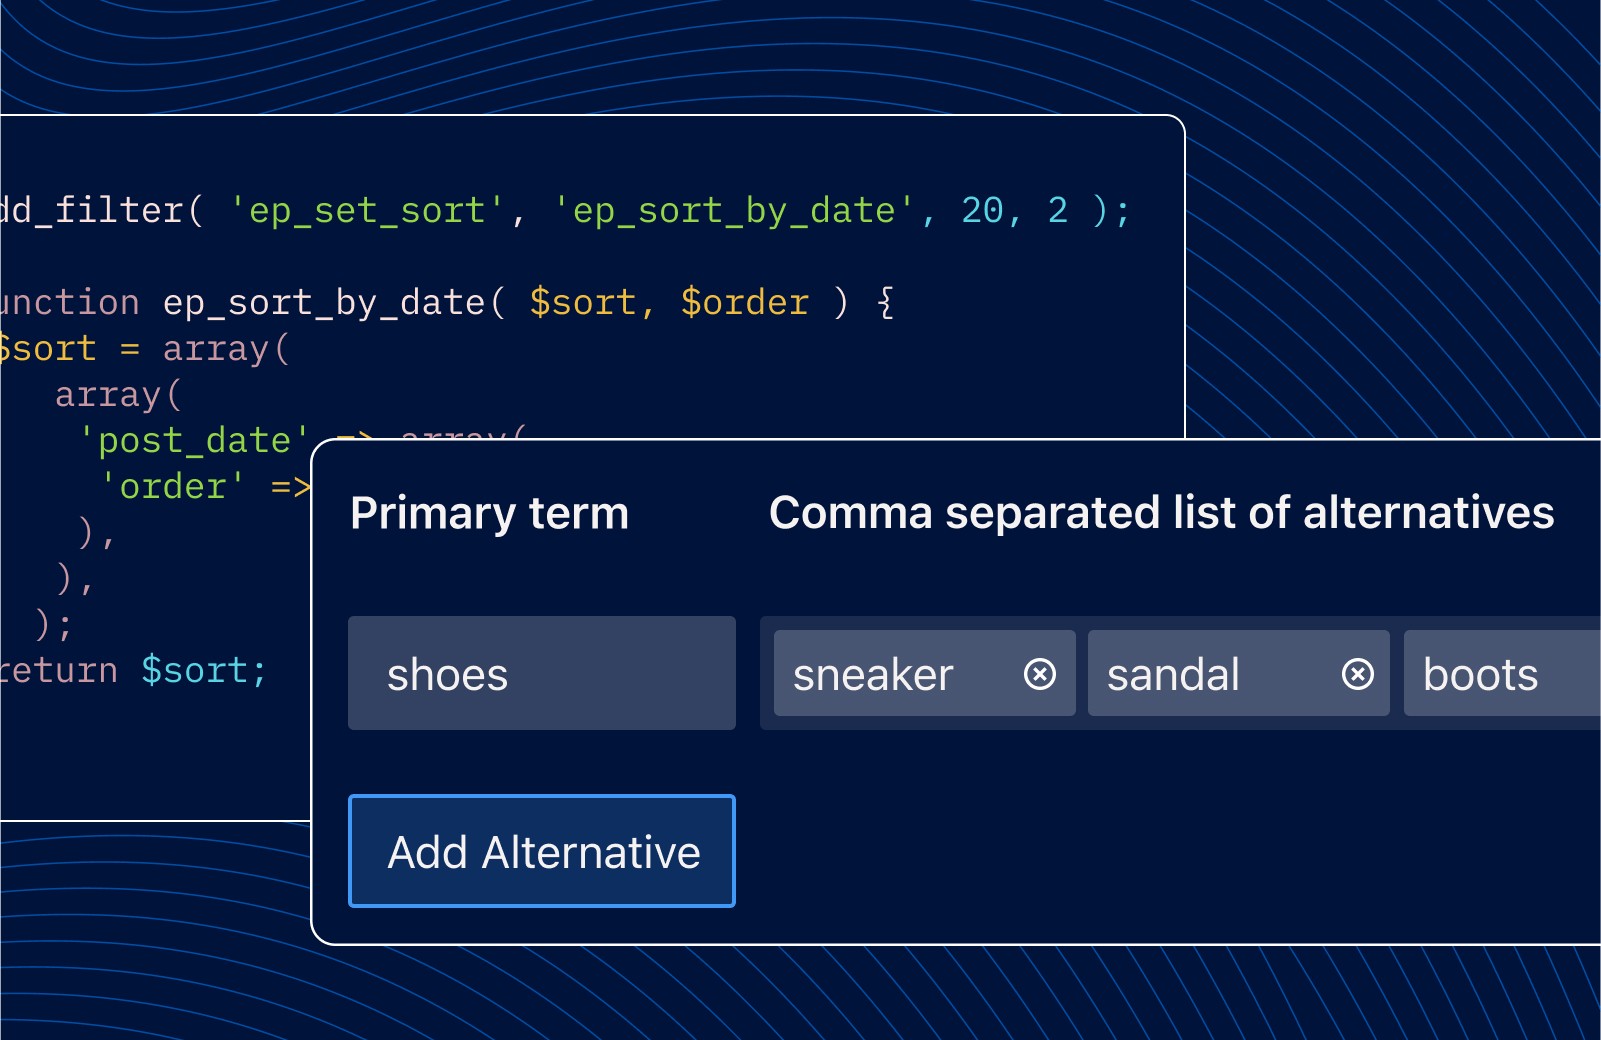This screenshot has width=1601, height=1040.
Task: Click the 'post_date' string in the code
Action: coord(196,440)
